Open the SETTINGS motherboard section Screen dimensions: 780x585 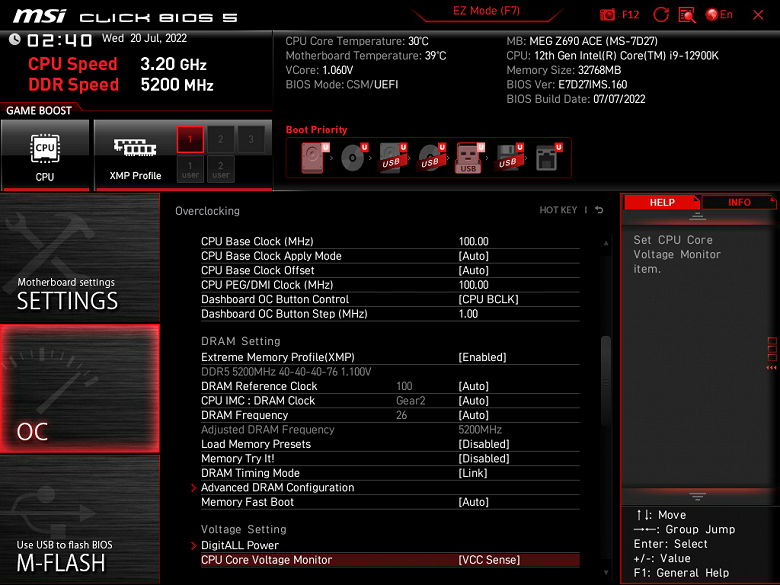80,258
